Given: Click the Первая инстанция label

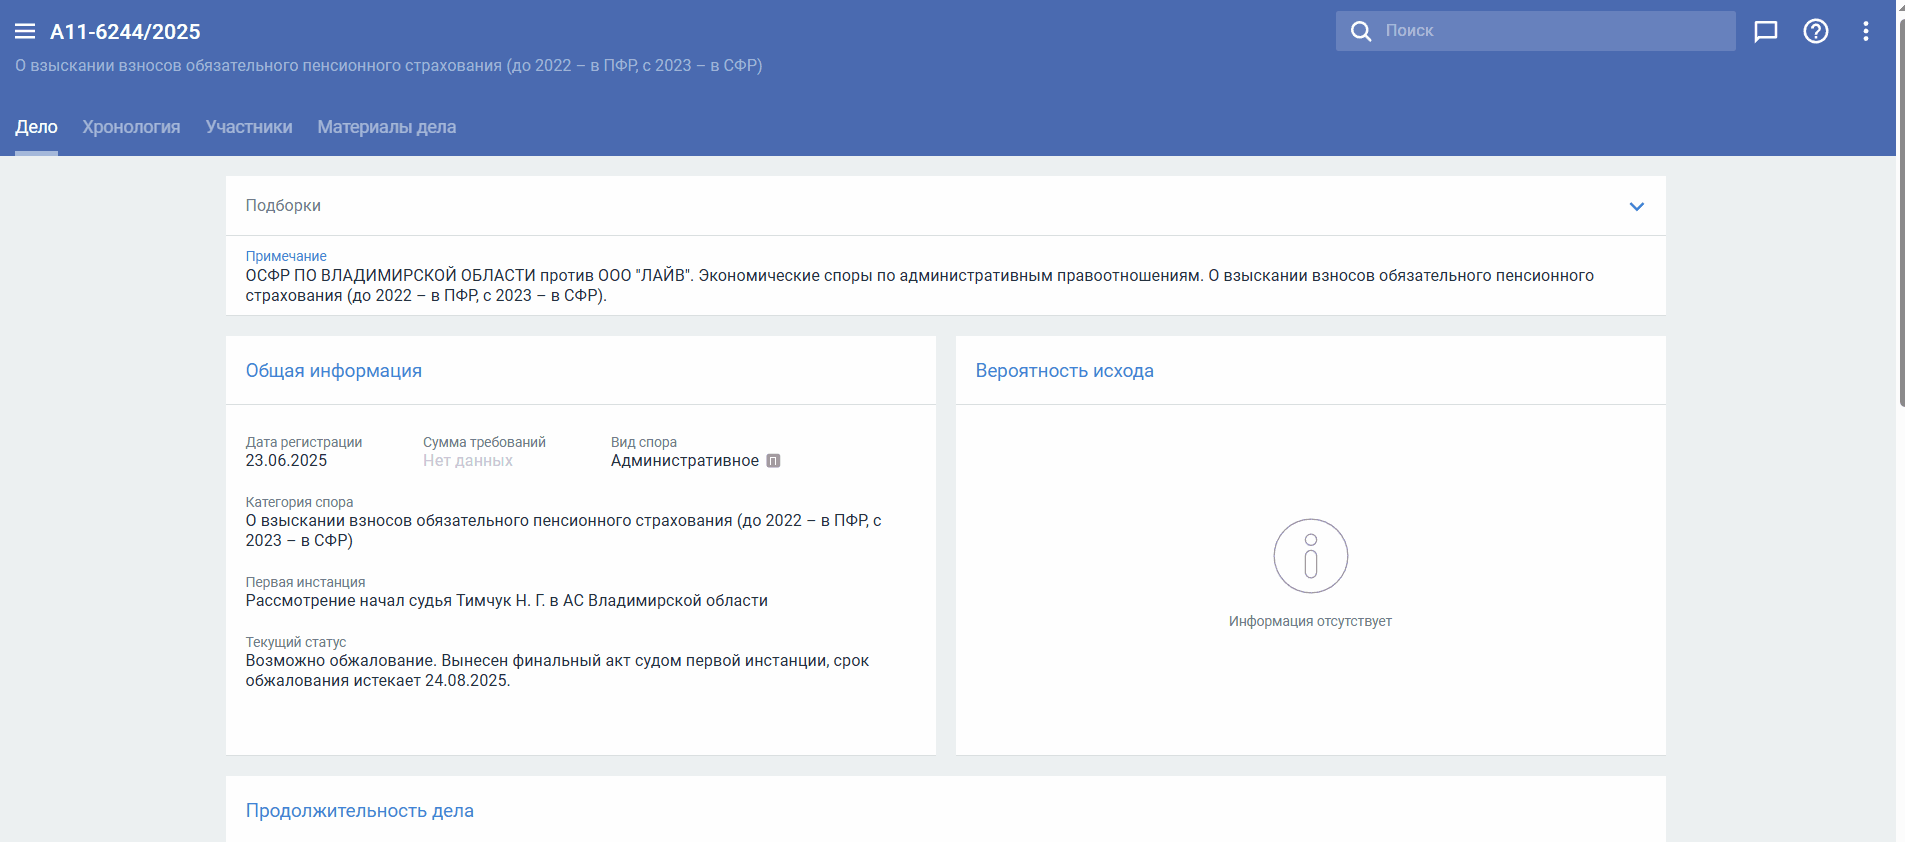Looking at the screenshot, I should (305, 582).
